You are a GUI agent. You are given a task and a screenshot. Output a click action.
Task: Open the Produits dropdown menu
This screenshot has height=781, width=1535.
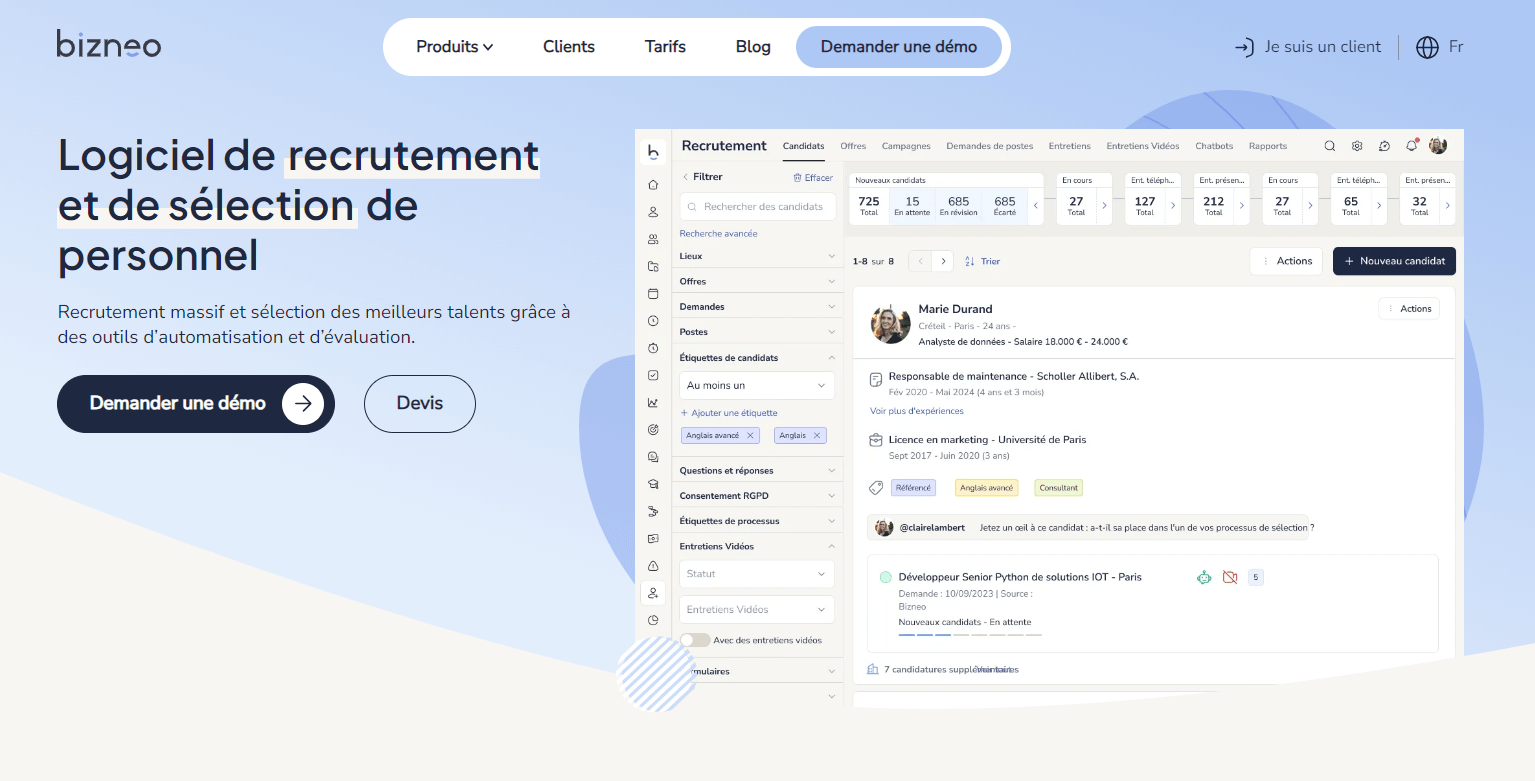[x=455, y=46]
